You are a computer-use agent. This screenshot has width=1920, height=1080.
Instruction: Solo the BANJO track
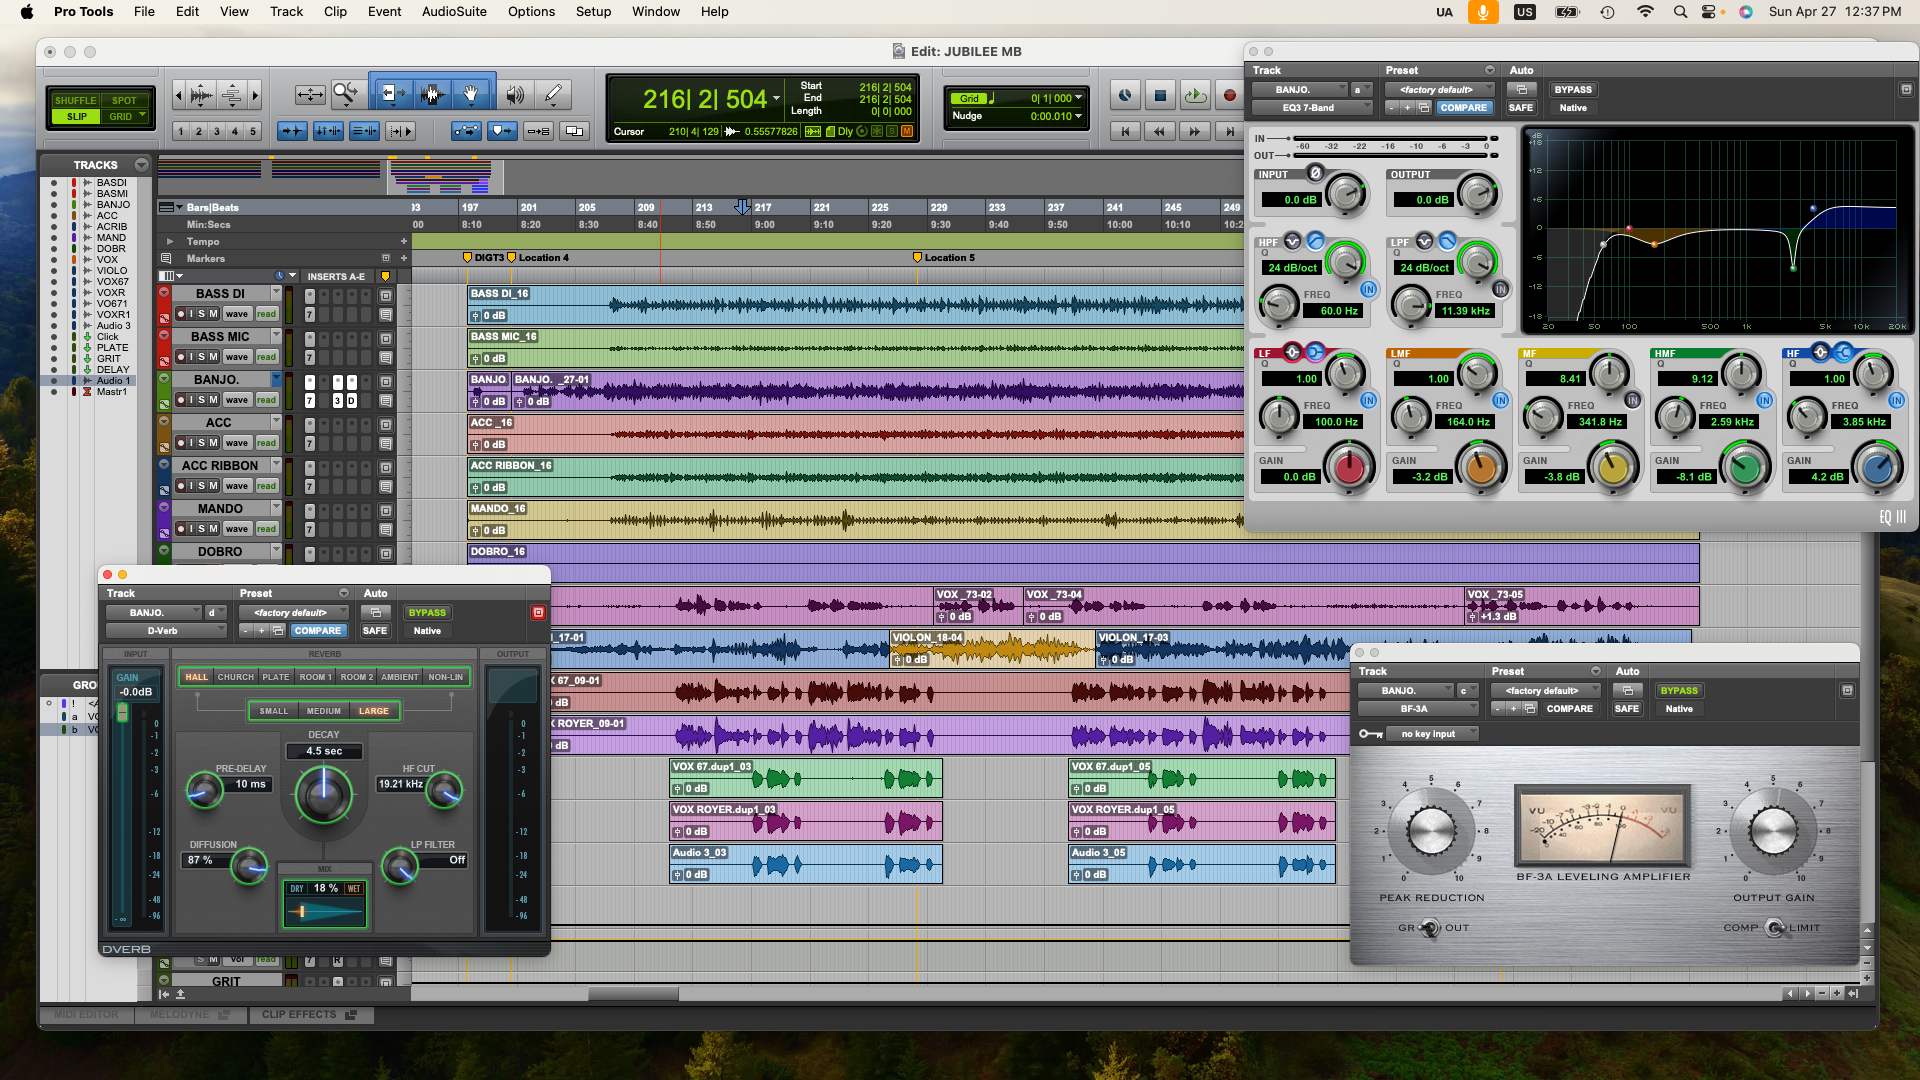point(202,400)
